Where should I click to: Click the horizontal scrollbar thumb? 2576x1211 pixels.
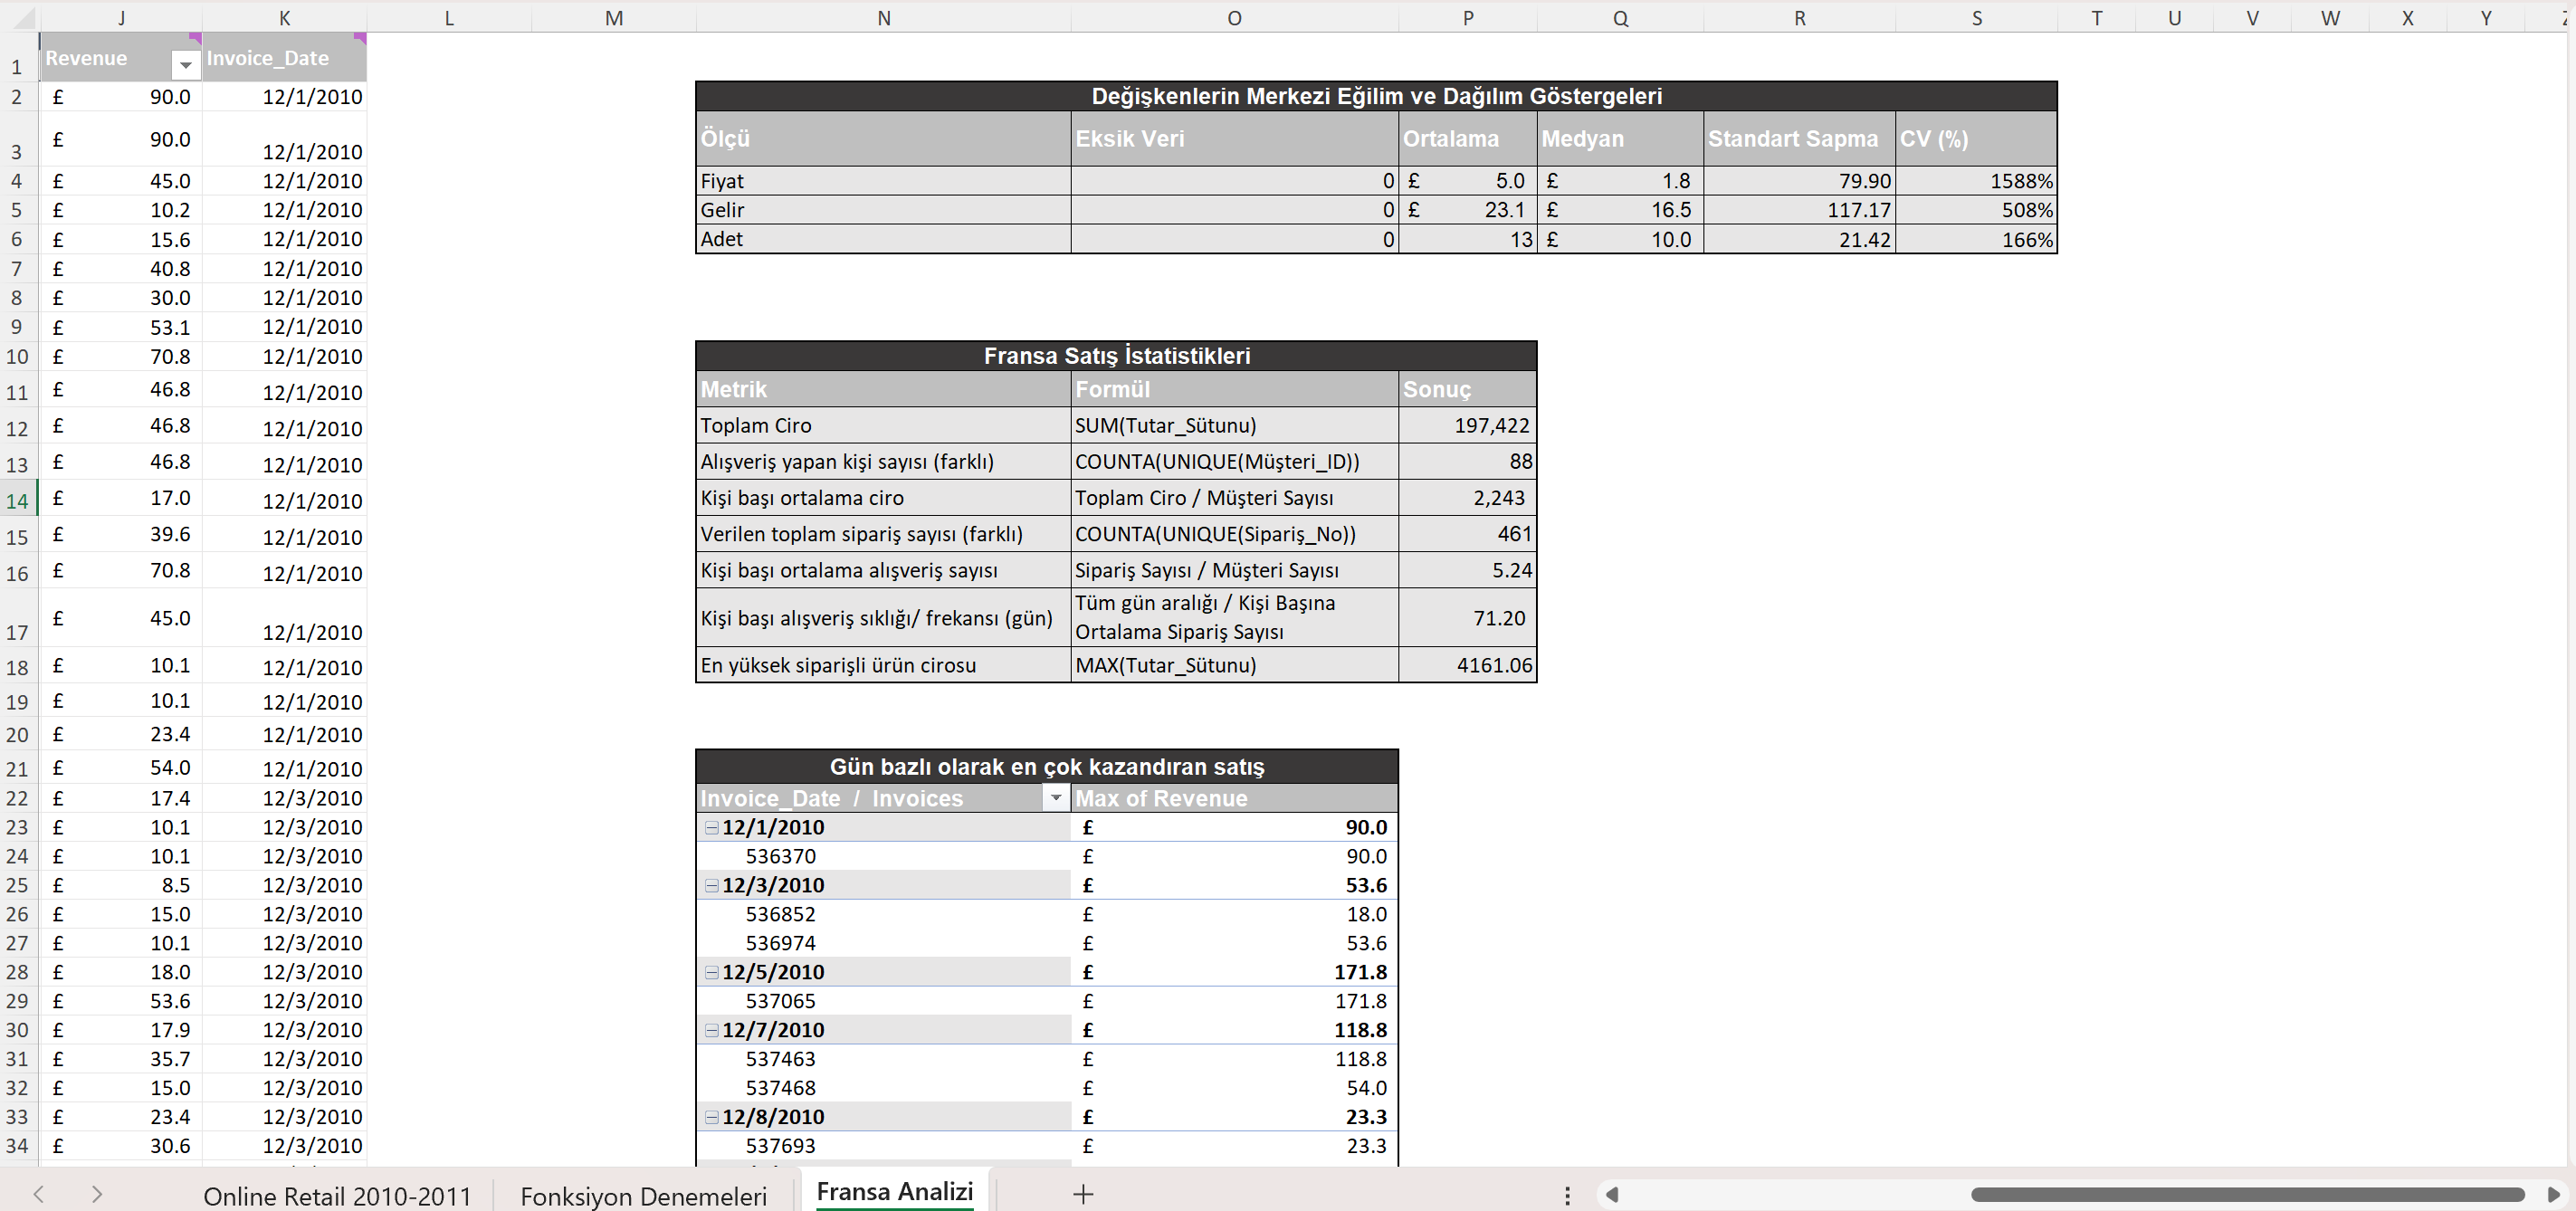[x=2248, y=1194]
